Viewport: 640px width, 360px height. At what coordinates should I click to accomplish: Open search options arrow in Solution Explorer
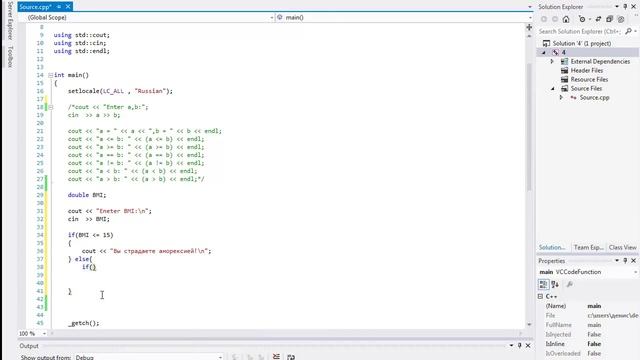(x=635, y=31)
